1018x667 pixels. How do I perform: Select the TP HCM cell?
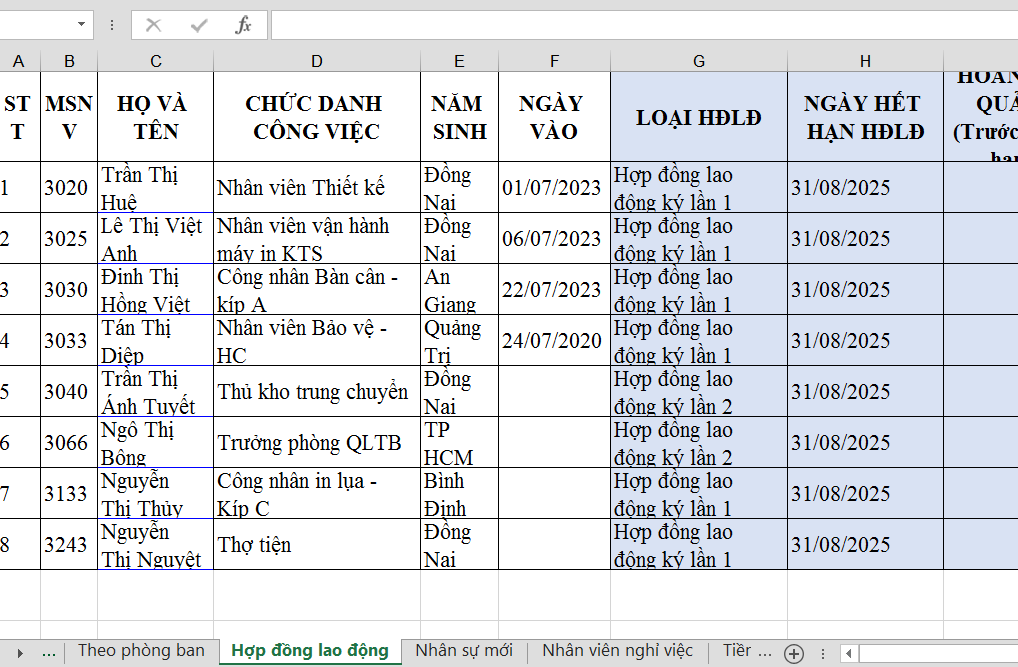pyautogui.click(x=459, y=442)
